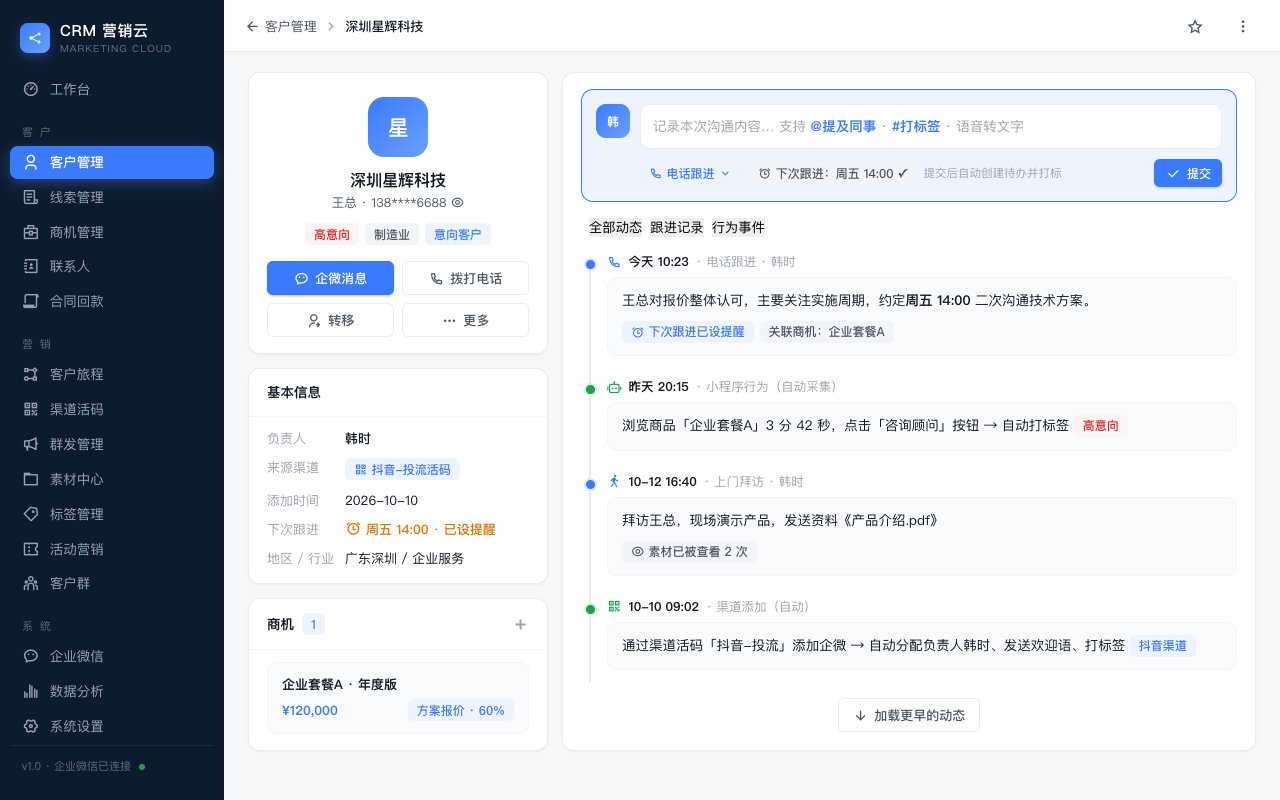Add a new 商机 with plus icon
The width and height of the screenshot is (1280, 800).
520,625
